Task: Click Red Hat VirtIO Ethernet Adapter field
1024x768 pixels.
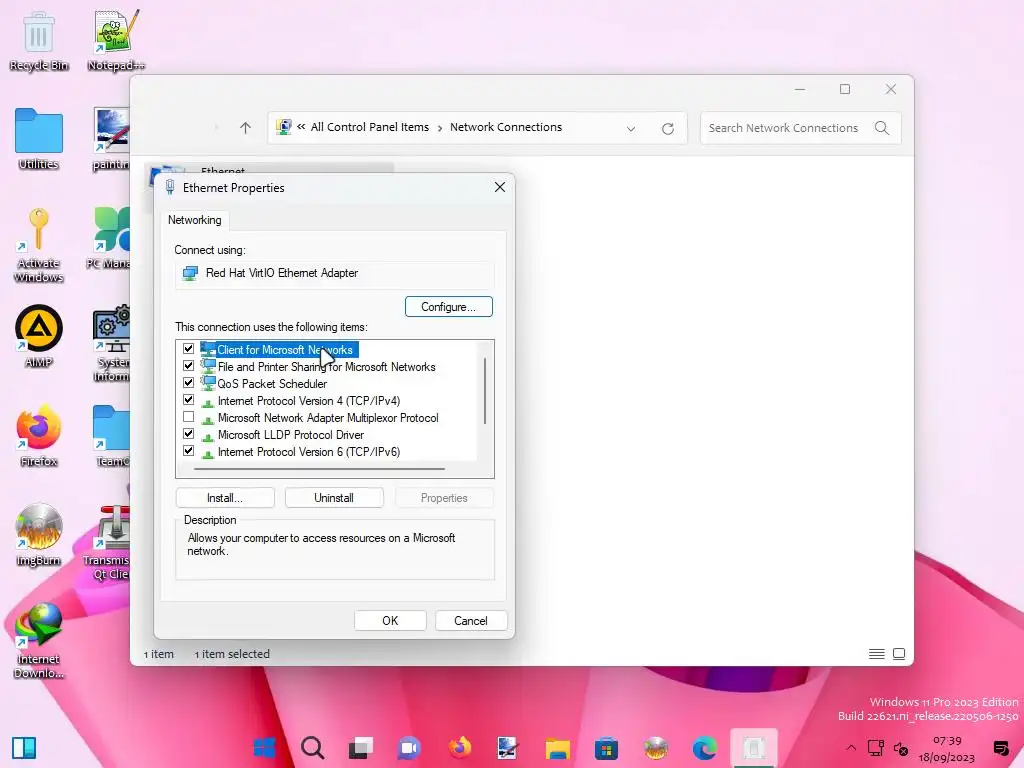Action: [334, 274]
